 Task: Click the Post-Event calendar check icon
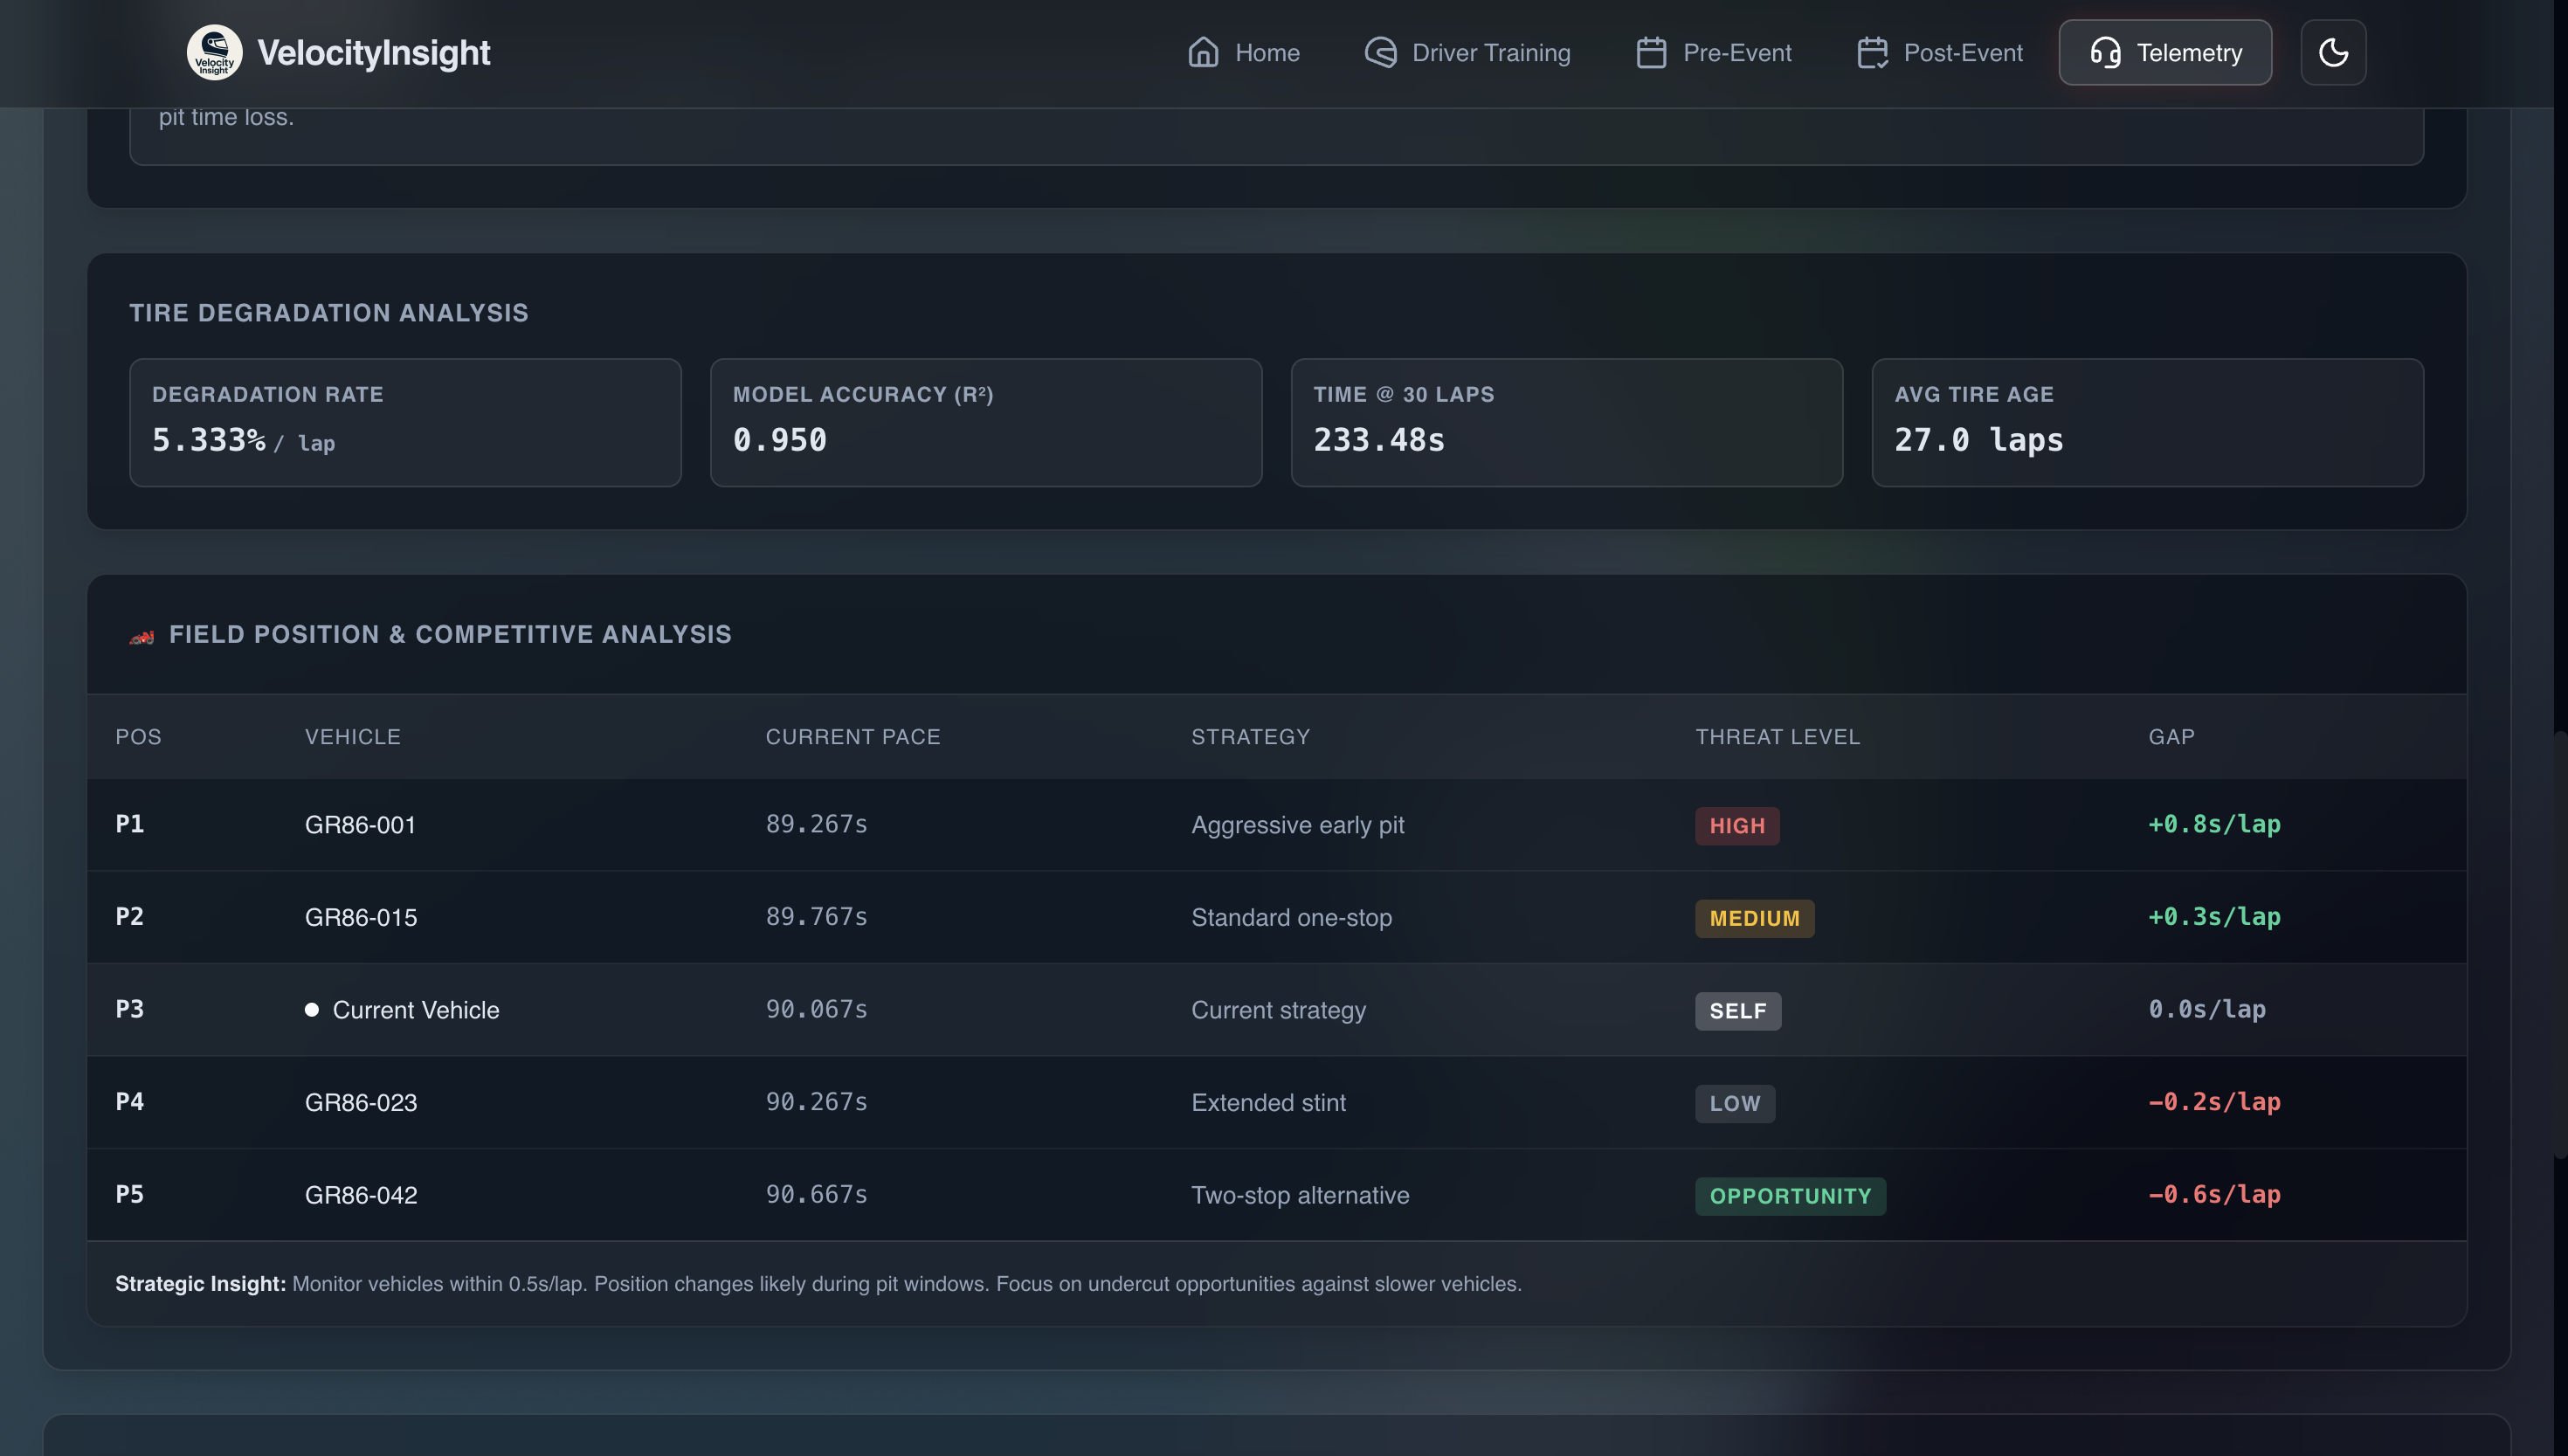click(x=1872, y=52)
